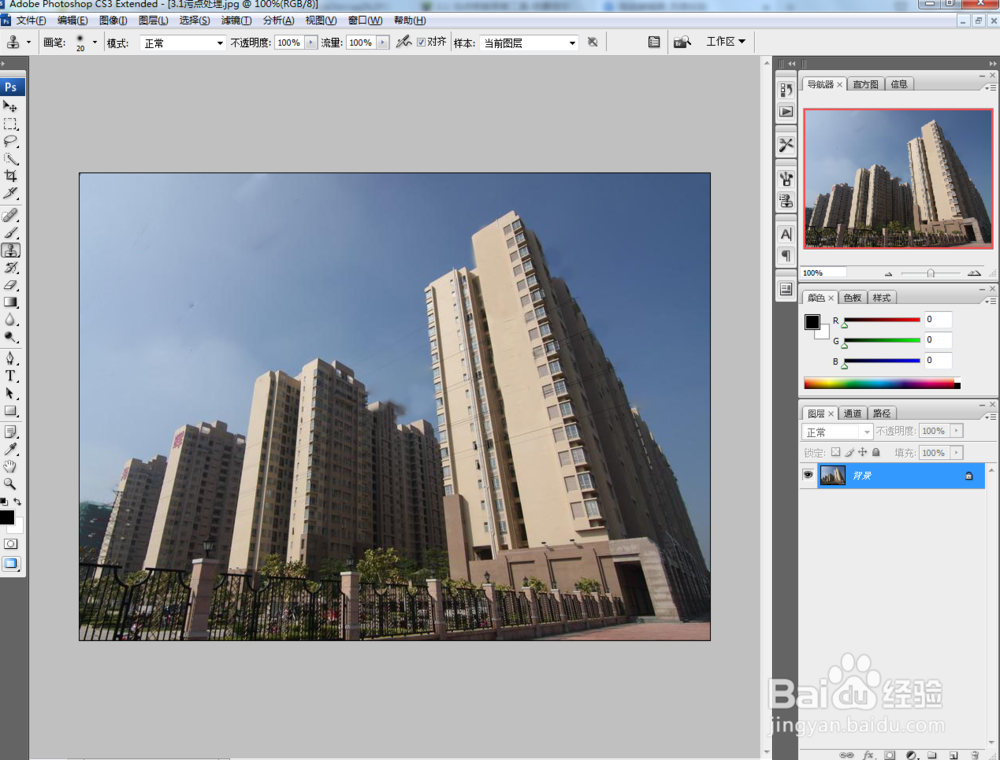Viewport: 1000px width, 760px height.
Task: Select the Rectangle shape tool
Action: click(10, 411)
